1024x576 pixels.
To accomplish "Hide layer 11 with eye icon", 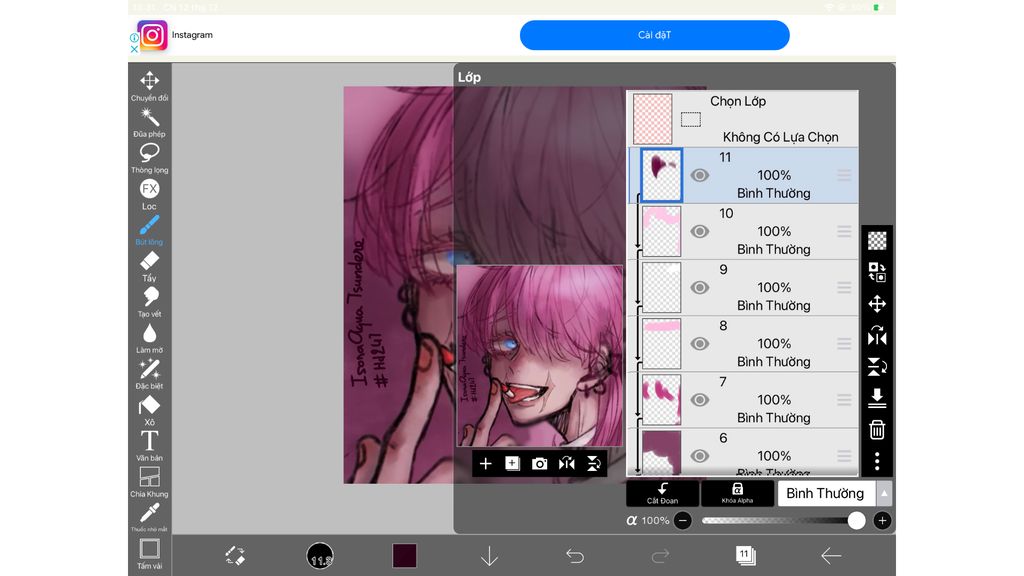I will coord(699,175).
